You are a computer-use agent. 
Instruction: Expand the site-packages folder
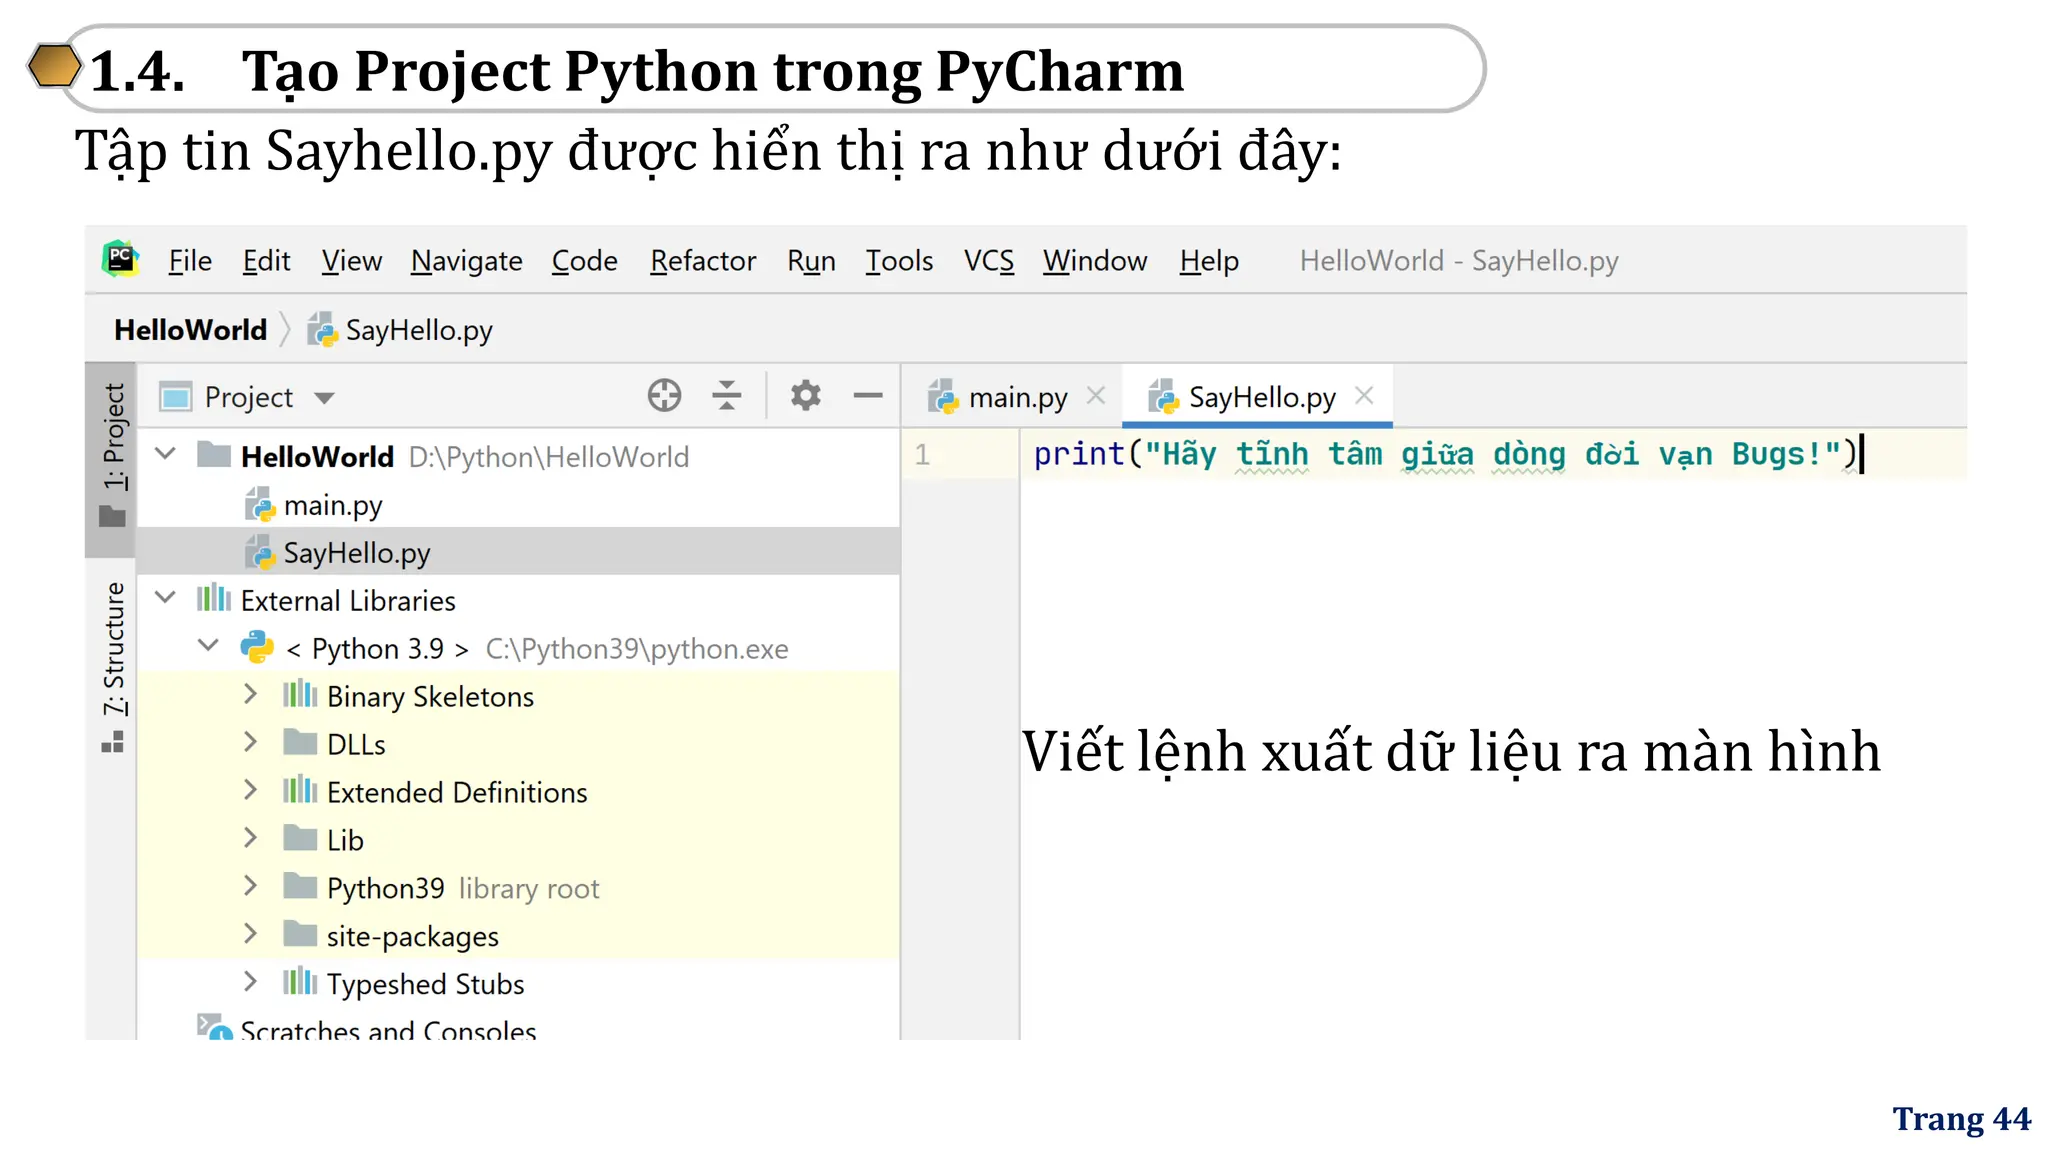click(250, 934)
